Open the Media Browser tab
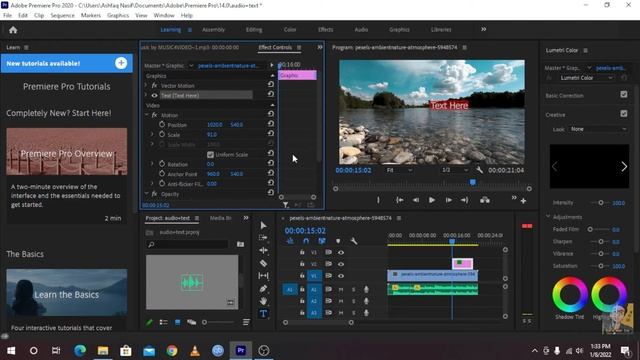 coord(221,218)
